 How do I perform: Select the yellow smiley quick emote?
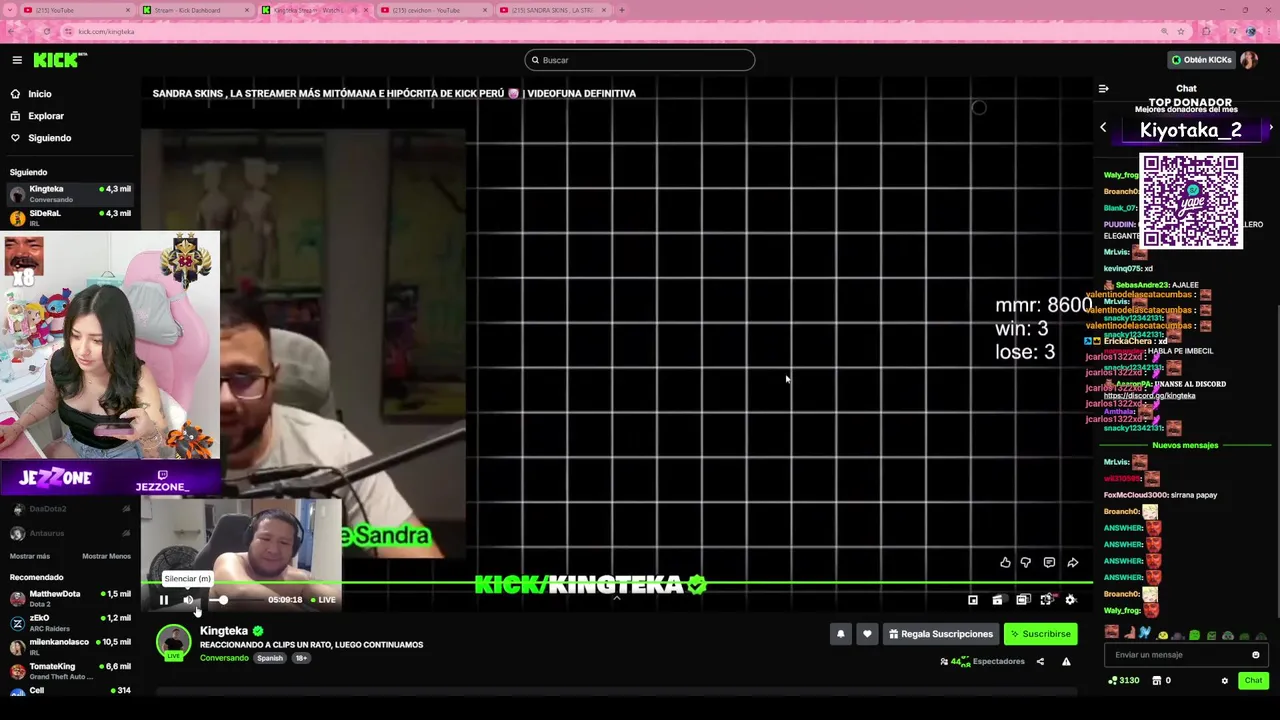click(x=1162, y=635)
